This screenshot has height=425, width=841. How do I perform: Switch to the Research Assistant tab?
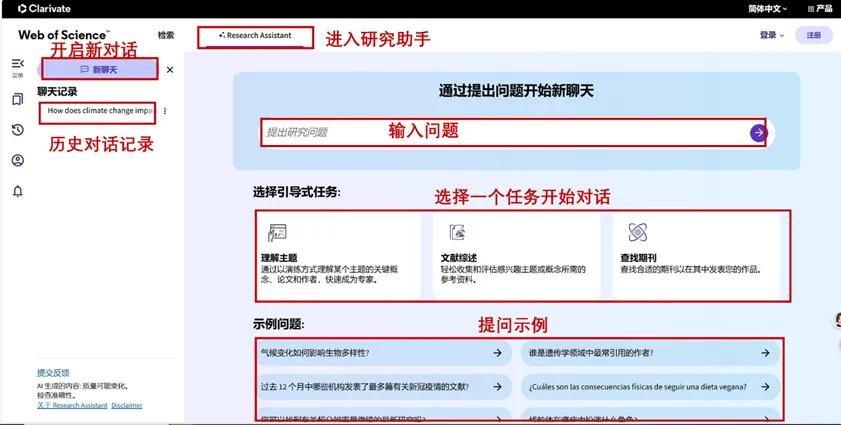coord(255,35)
